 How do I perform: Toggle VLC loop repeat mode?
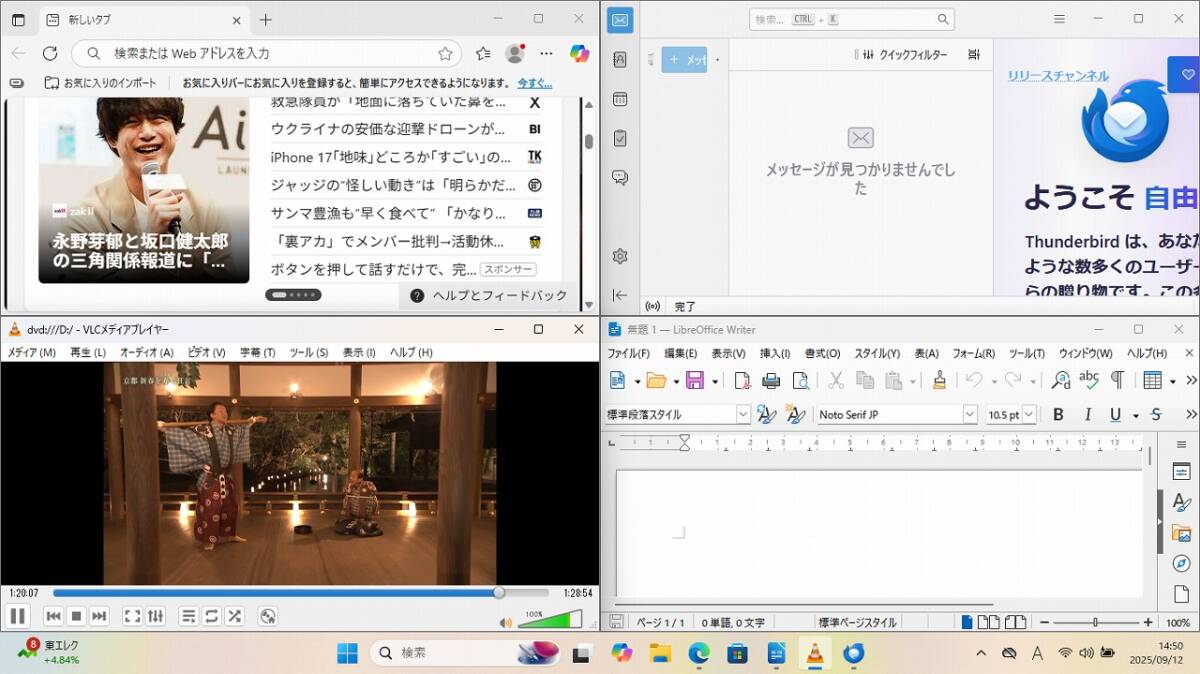211,616
